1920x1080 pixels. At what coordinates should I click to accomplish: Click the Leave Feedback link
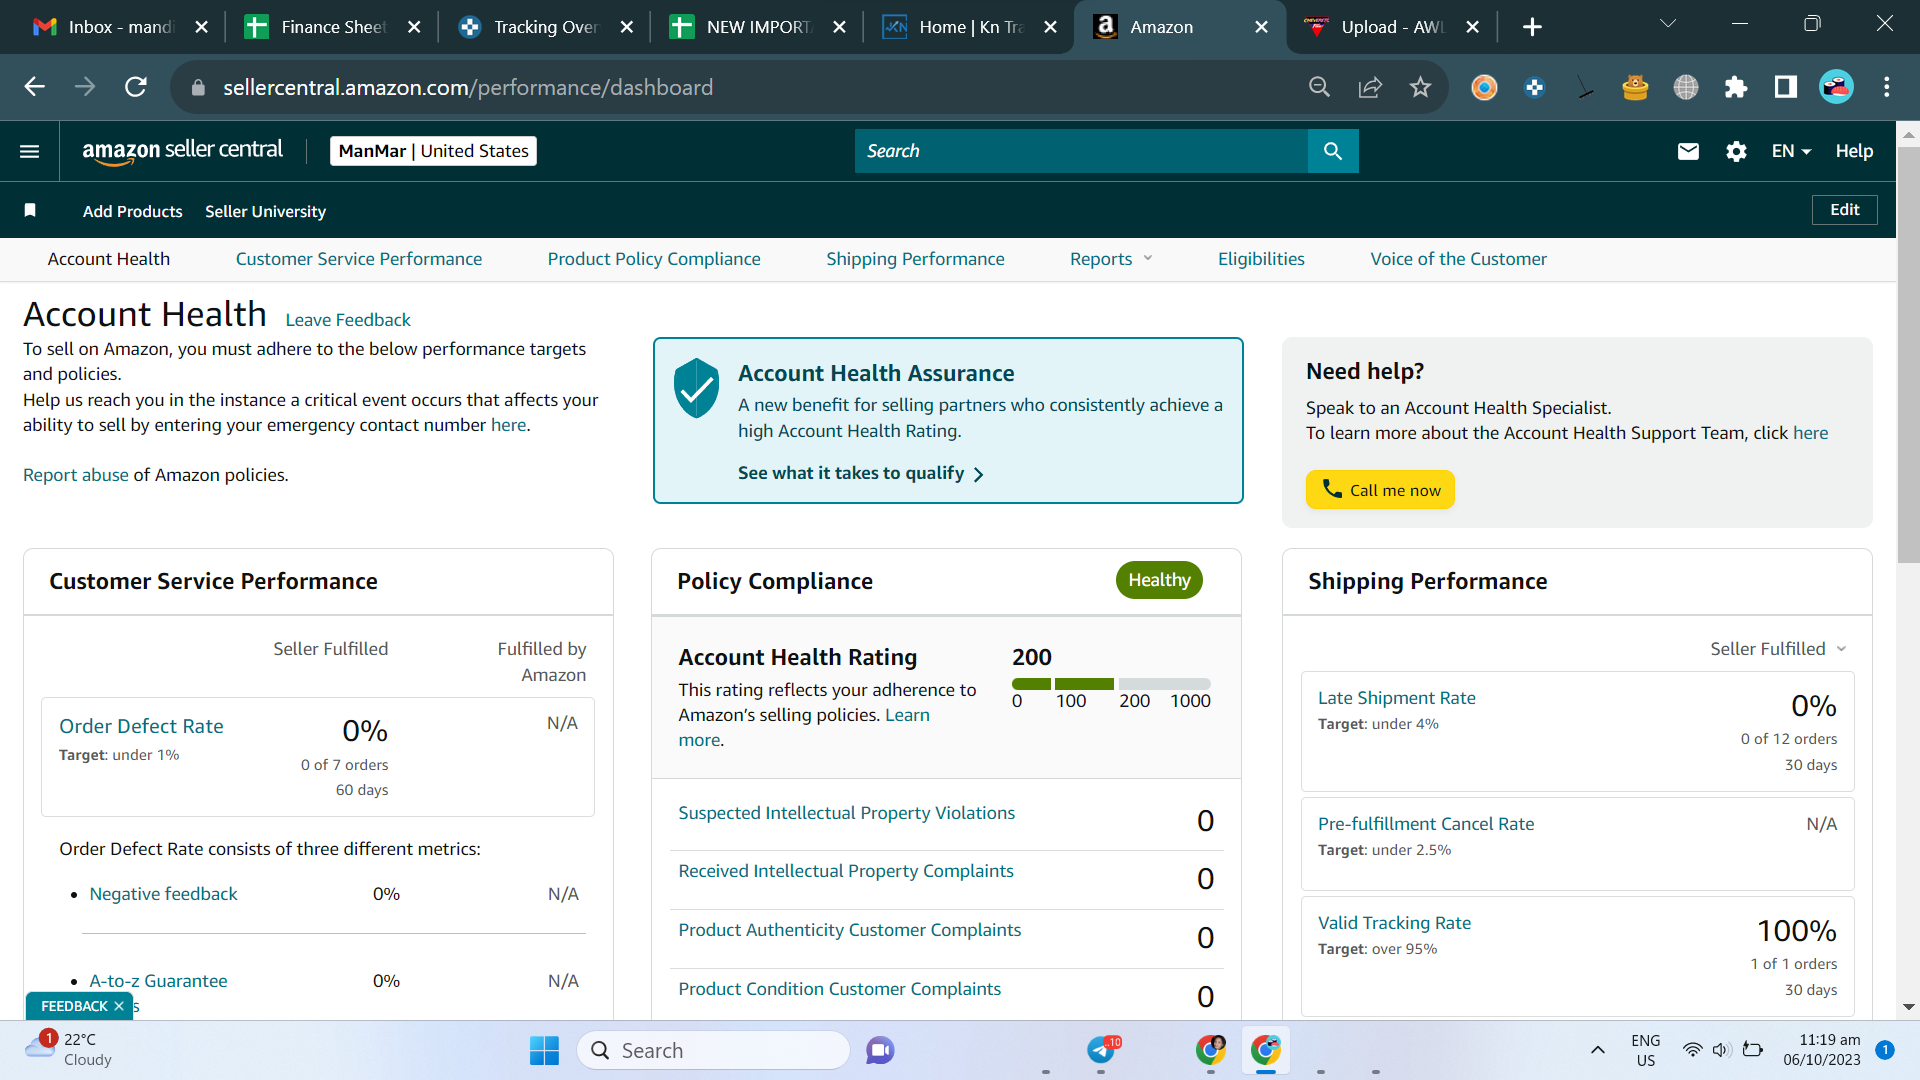348,320
